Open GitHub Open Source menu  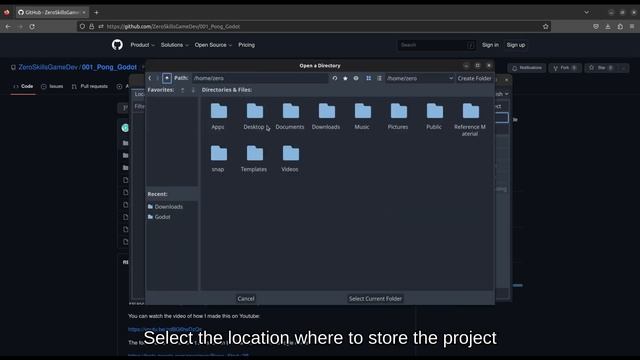(213, 45)
